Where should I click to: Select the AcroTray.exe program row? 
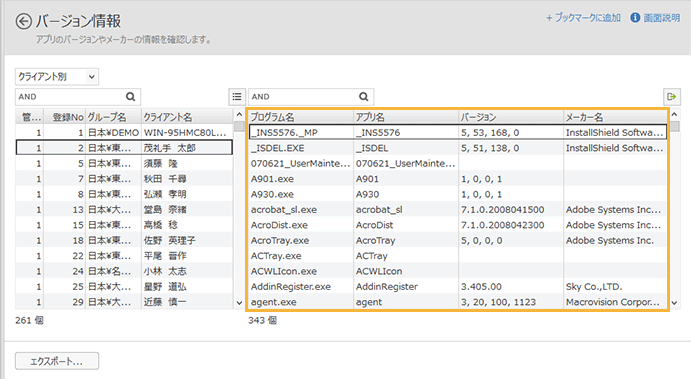(457, 241)
